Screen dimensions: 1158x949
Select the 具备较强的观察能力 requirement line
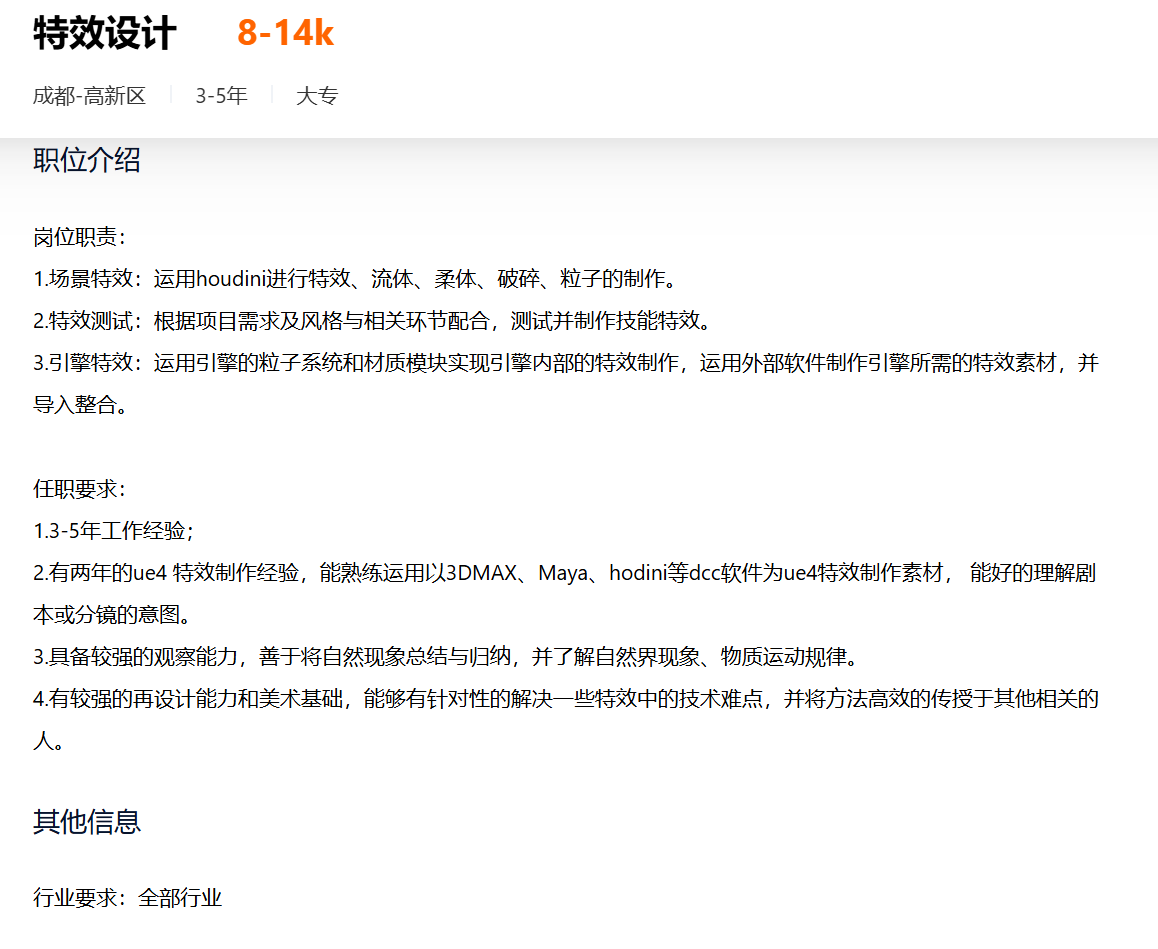click(446, 657)
